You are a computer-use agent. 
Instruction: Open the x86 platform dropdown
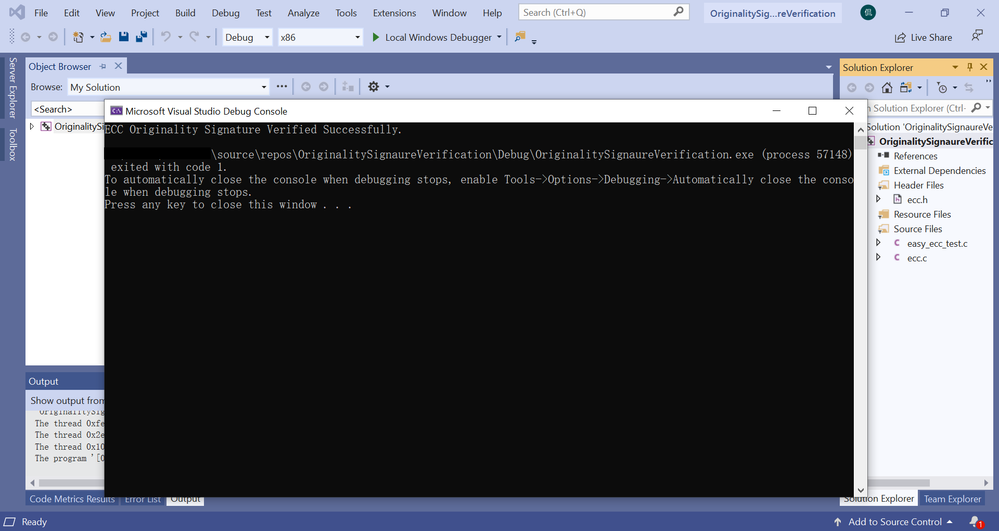pyautogui.click(x=320, y=38)
